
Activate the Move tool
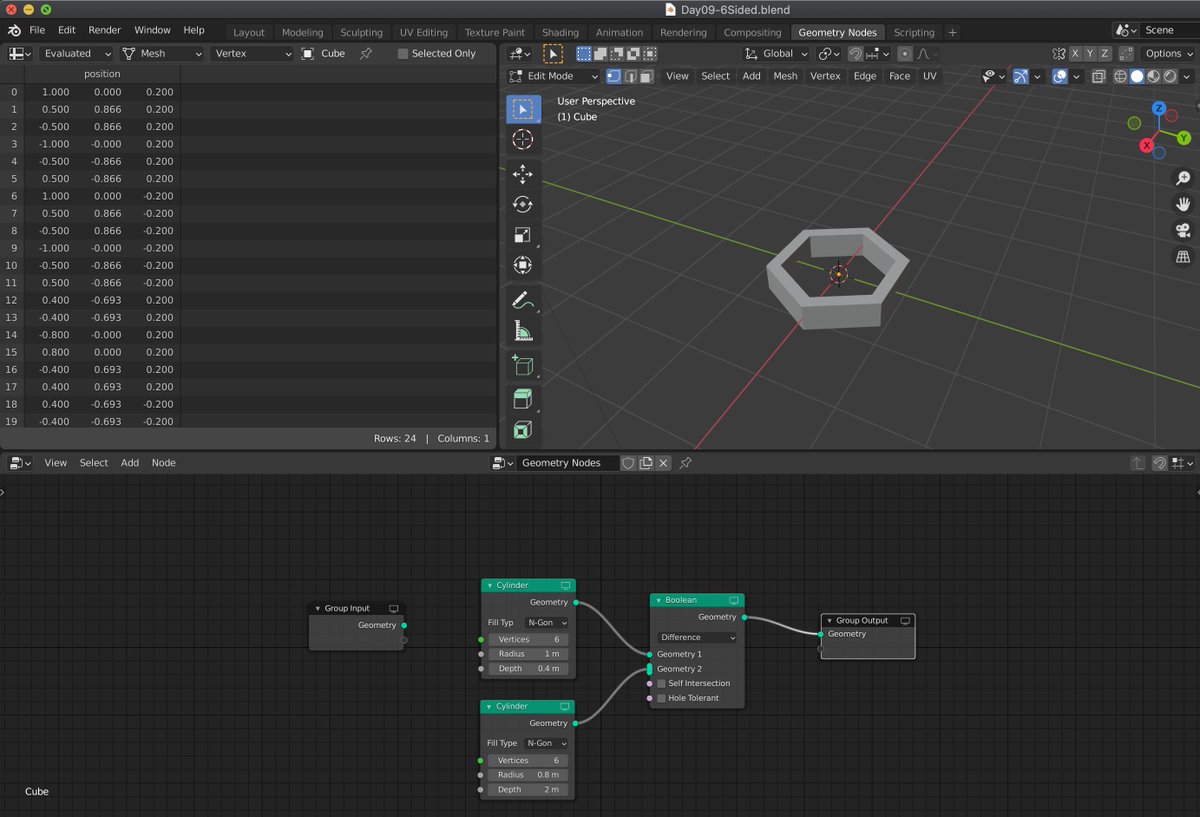(522, 174)
